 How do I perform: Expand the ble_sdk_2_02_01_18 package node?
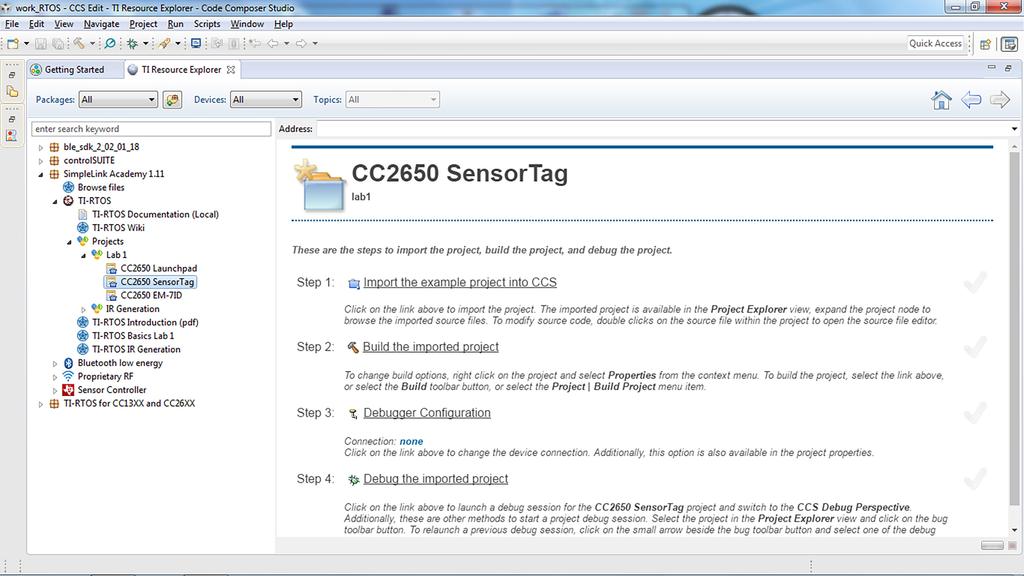[x=40, y=148]
